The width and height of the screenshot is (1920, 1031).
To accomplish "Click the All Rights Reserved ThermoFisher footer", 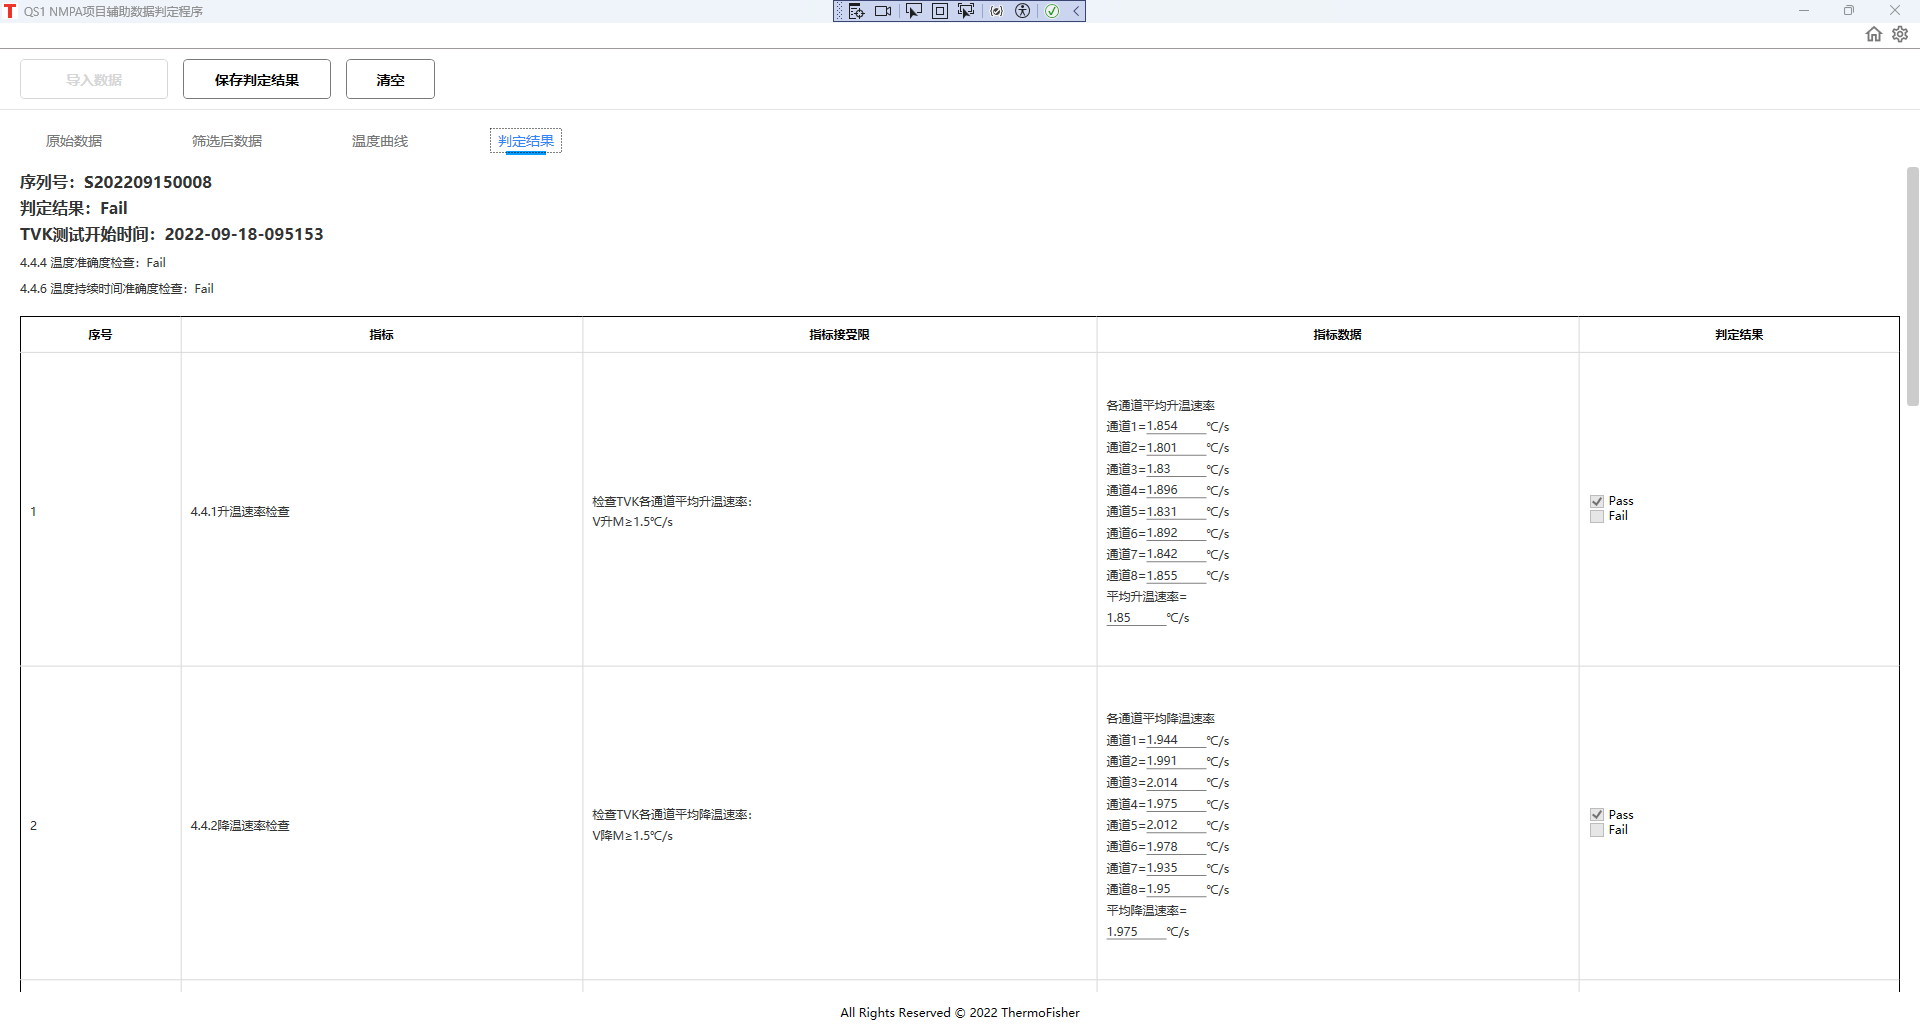I will pyautogui.click(x=960, y=1013).
